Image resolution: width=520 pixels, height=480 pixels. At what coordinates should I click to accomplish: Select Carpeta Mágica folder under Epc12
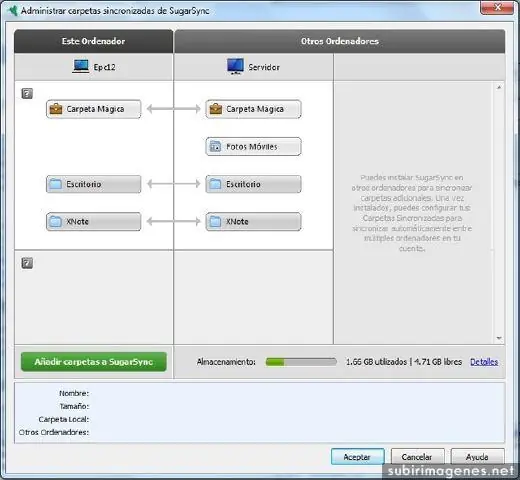94,109
